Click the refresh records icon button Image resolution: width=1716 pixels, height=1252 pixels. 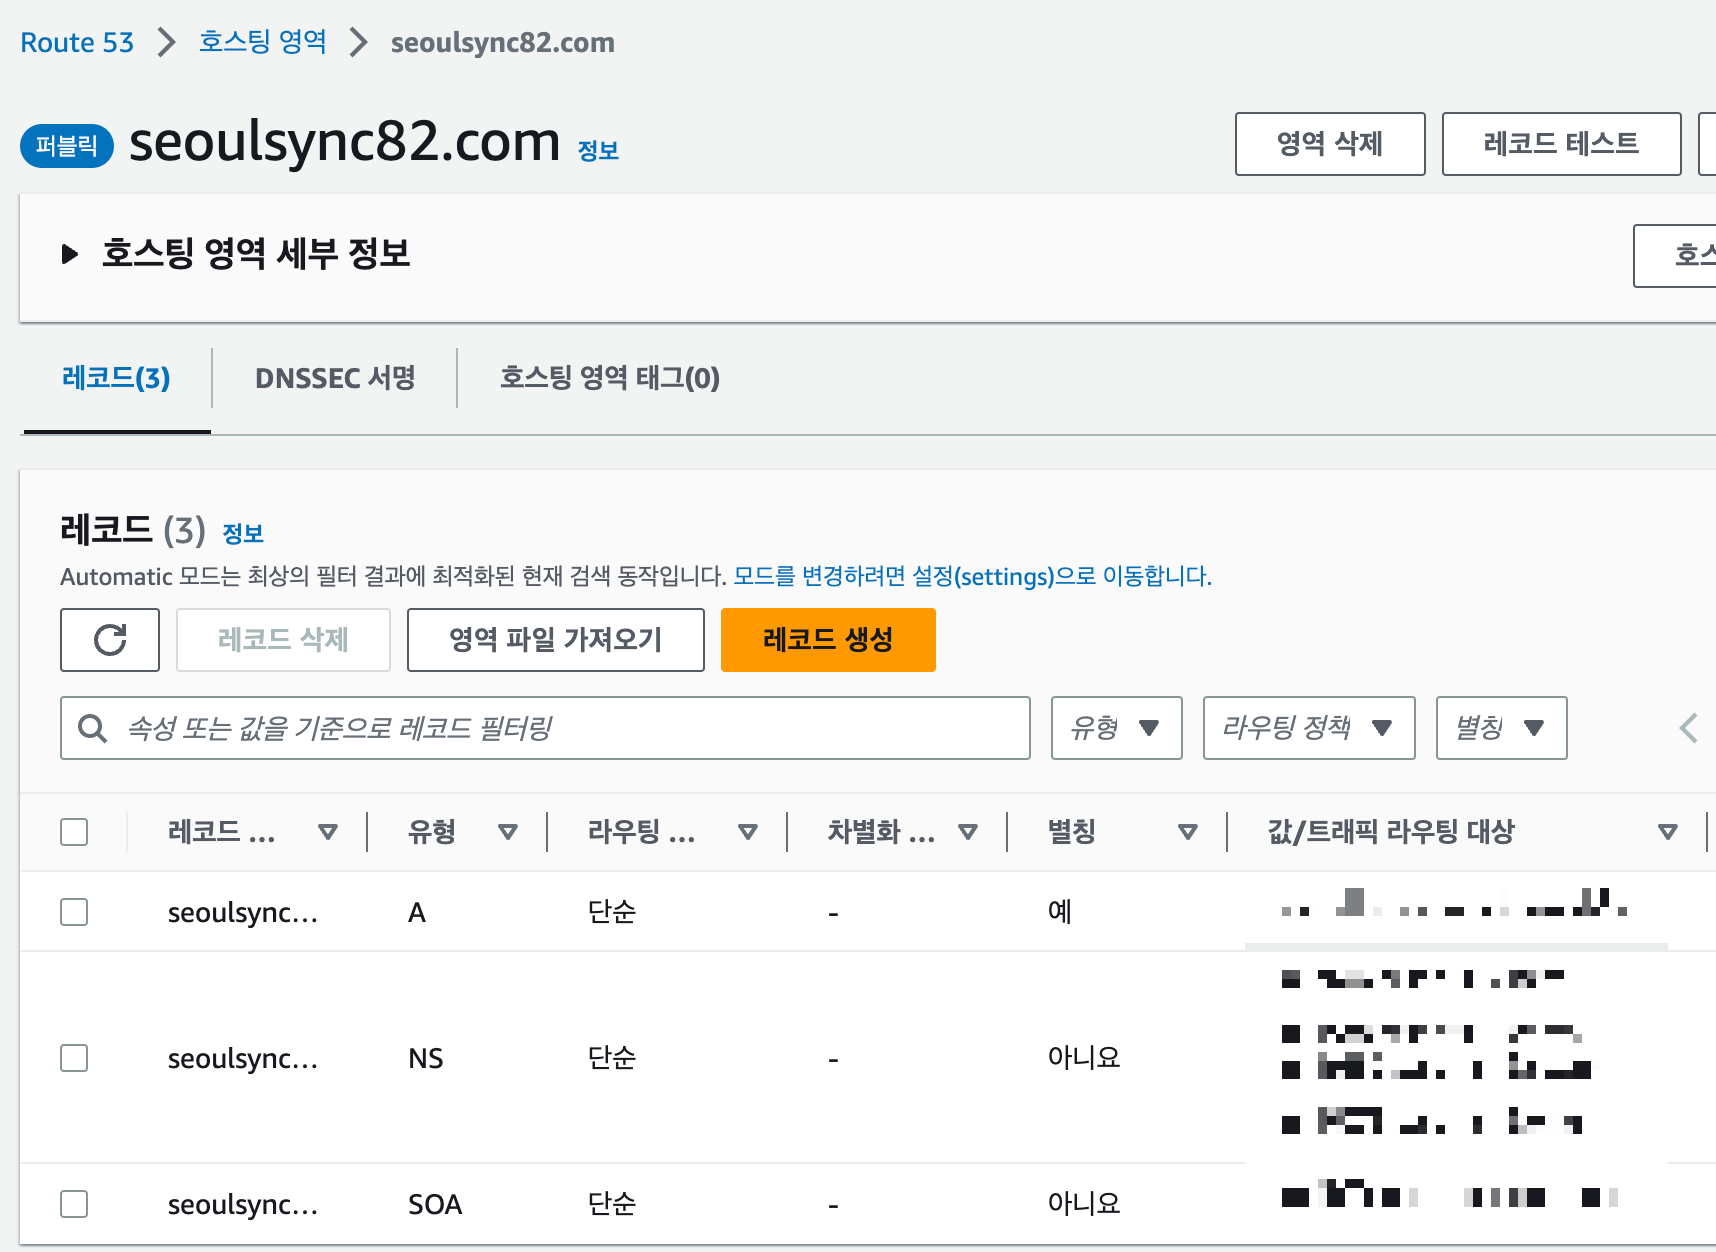pos(110,640)
